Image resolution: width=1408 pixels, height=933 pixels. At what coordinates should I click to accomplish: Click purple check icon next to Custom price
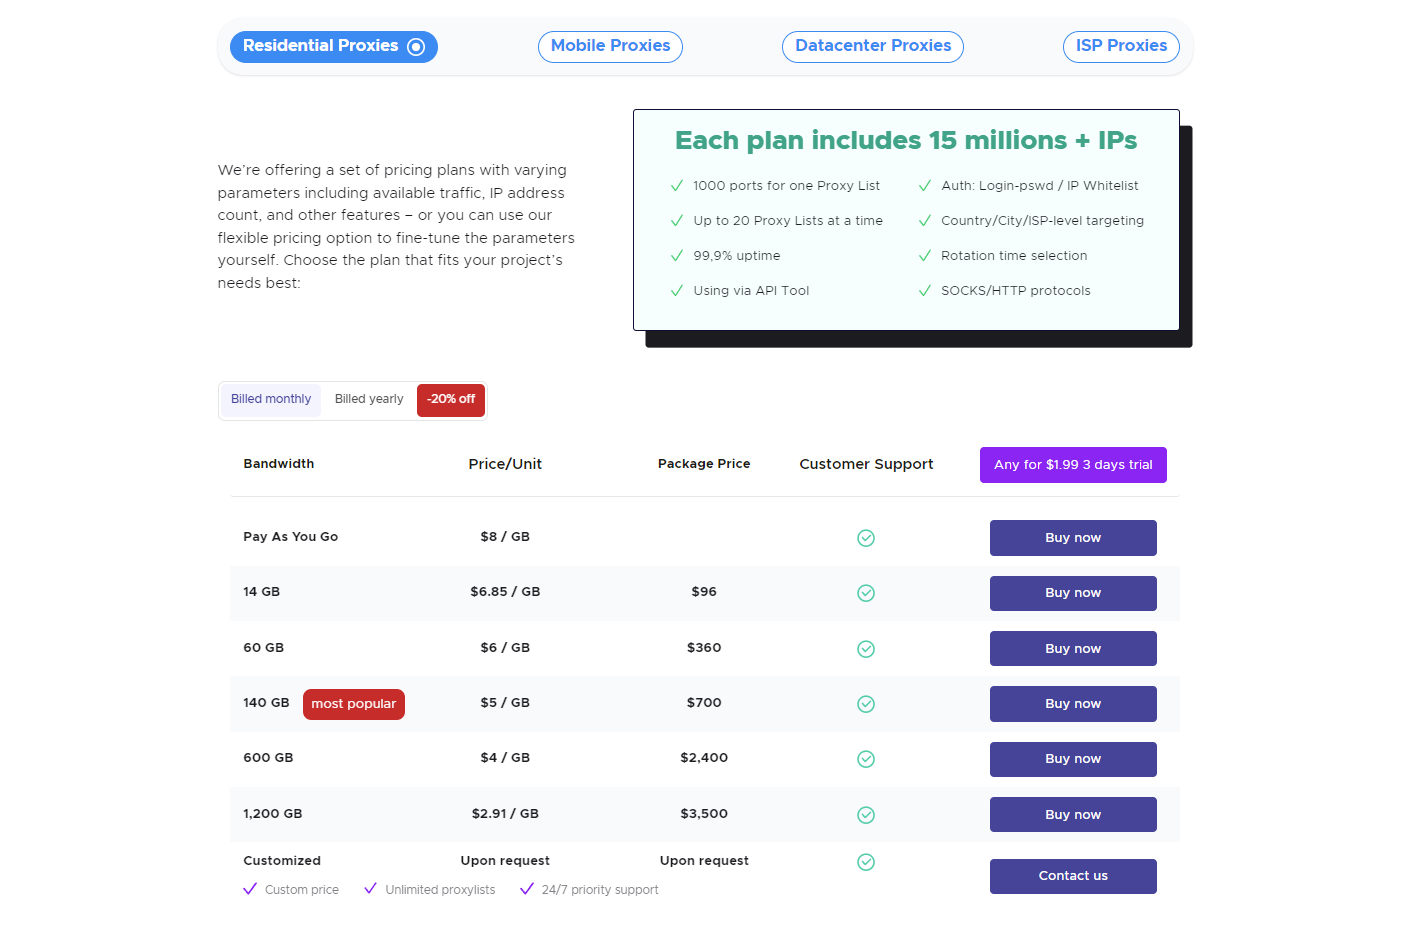pyautogui.click(x=250, y=889)
